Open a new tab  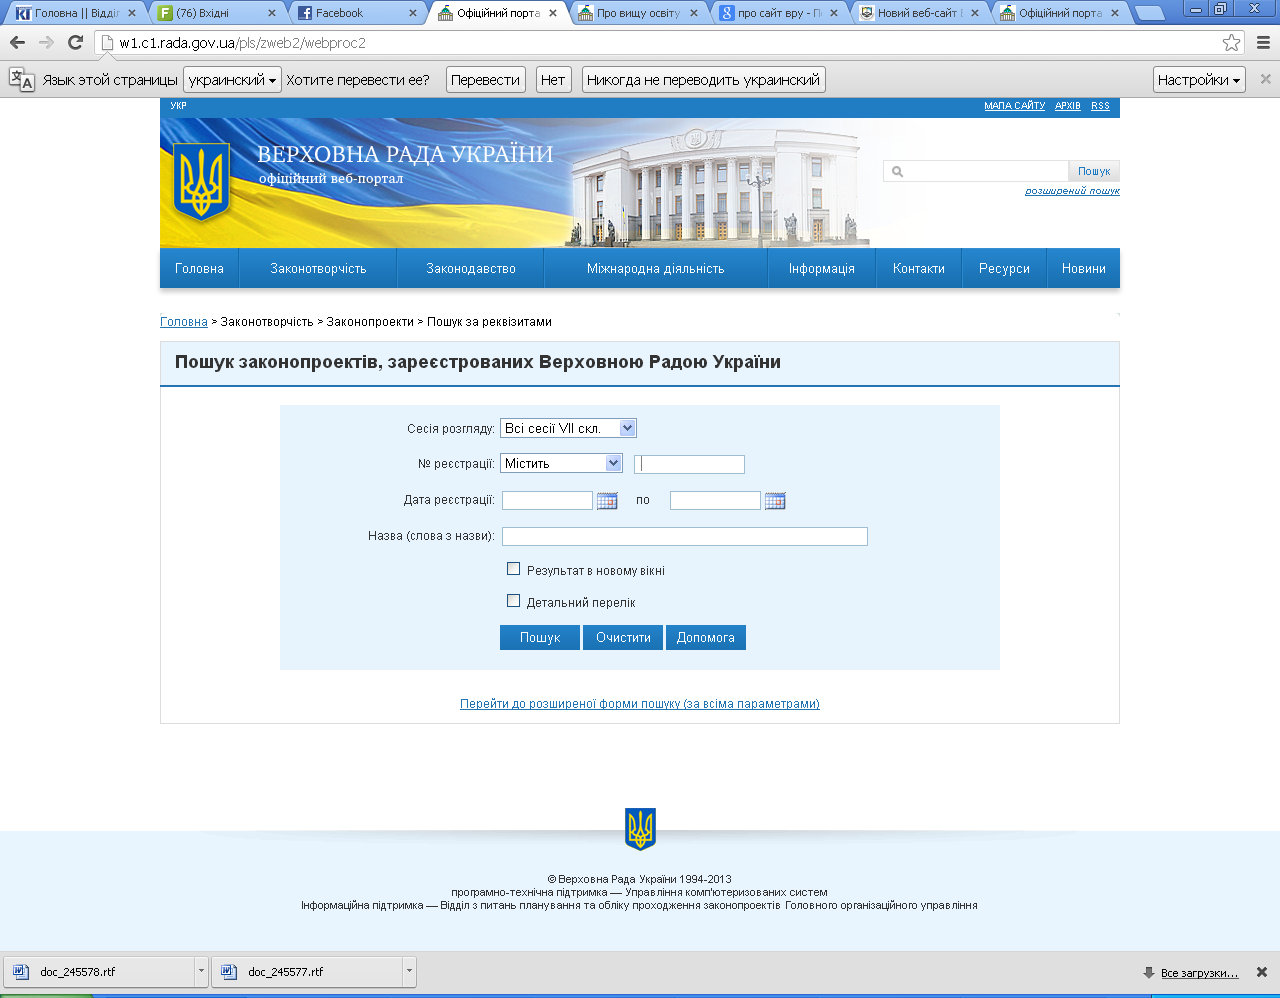point(1150,13)
